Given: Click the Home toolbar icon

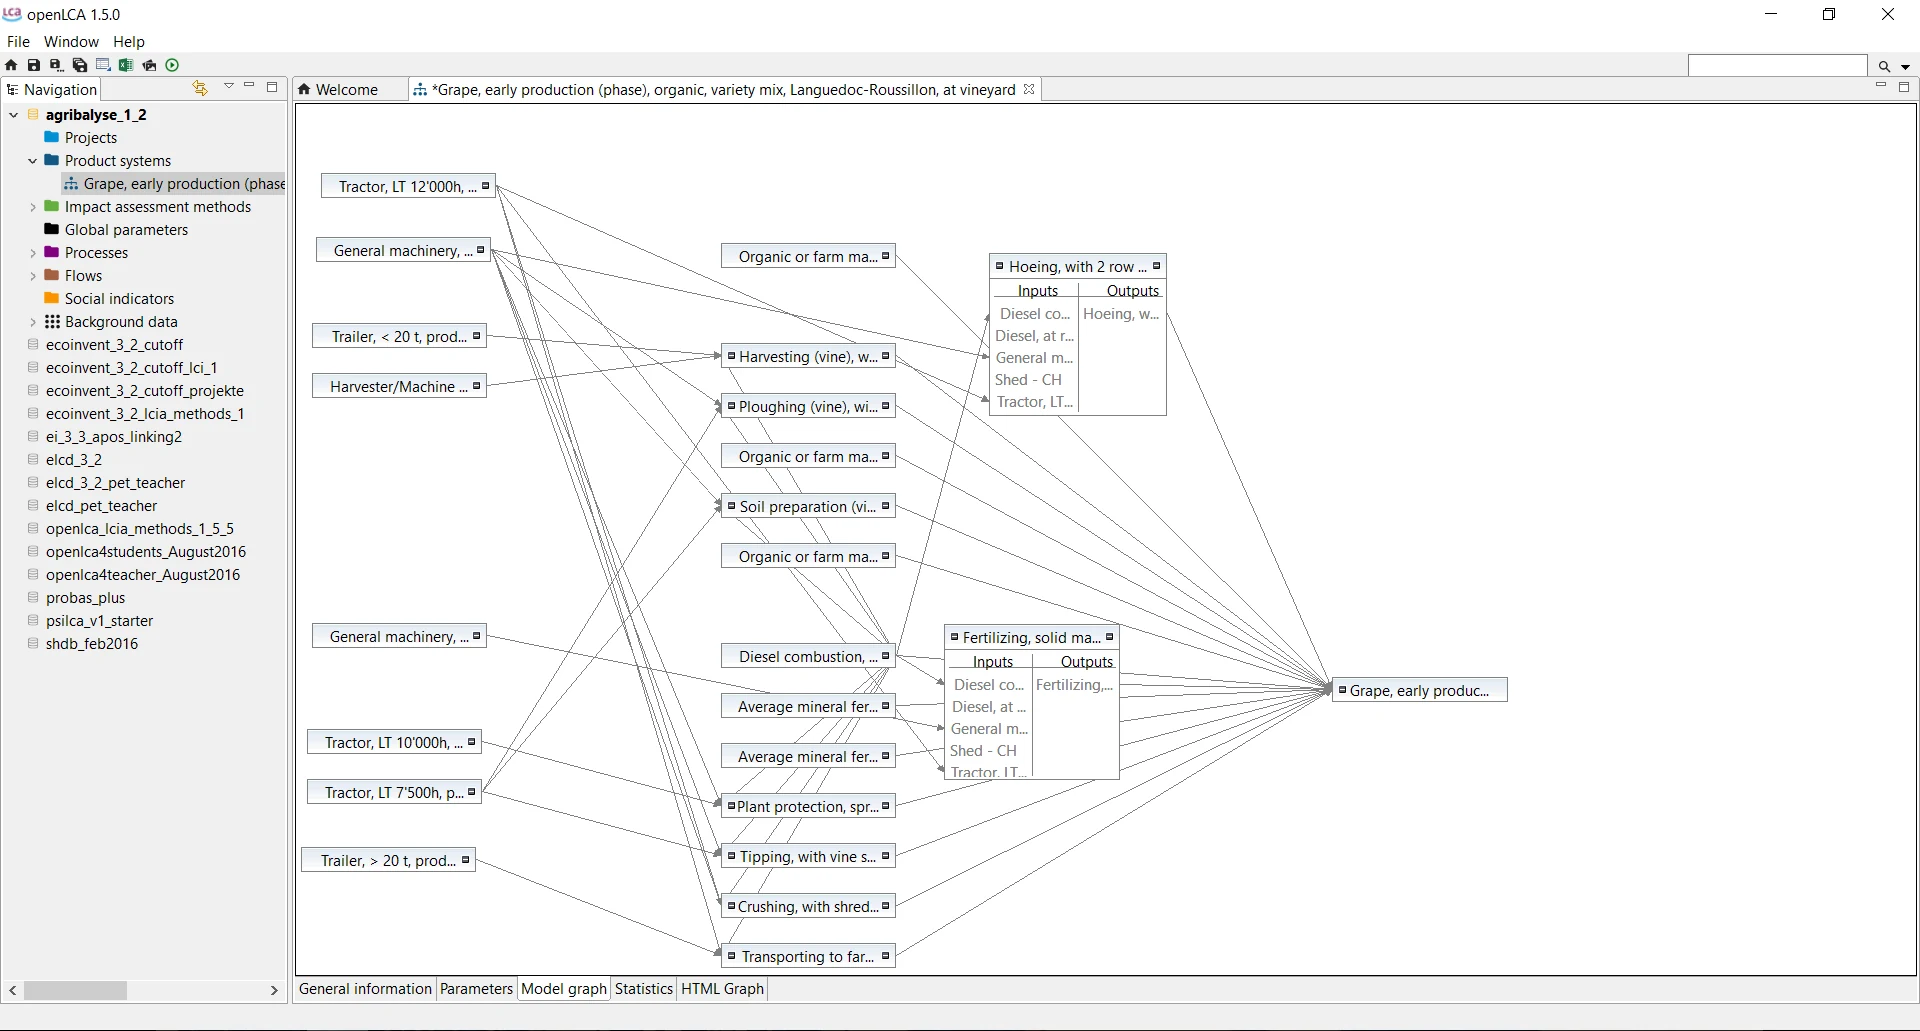Looking at the screenshot, I should [11, 65].
